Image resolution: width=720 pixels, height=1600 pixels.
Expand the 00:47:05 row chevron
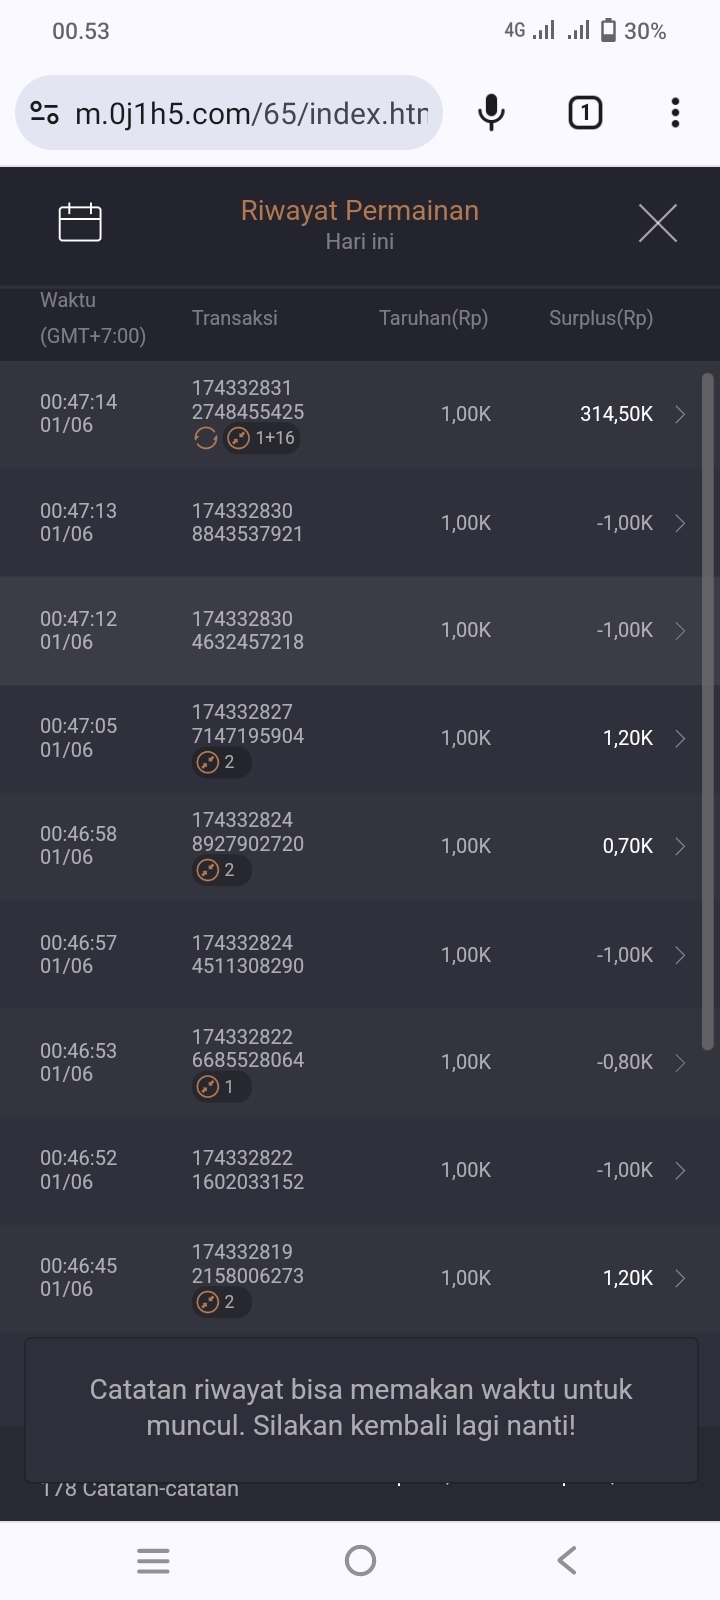click(680, 738)
